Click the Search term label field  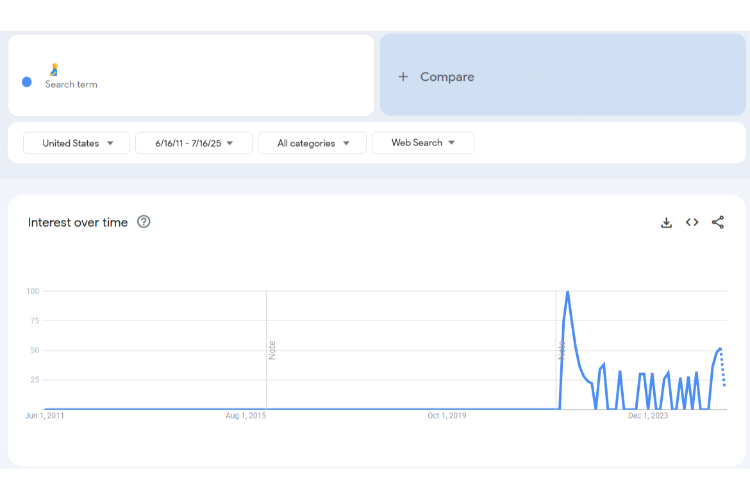coord(71,85)
